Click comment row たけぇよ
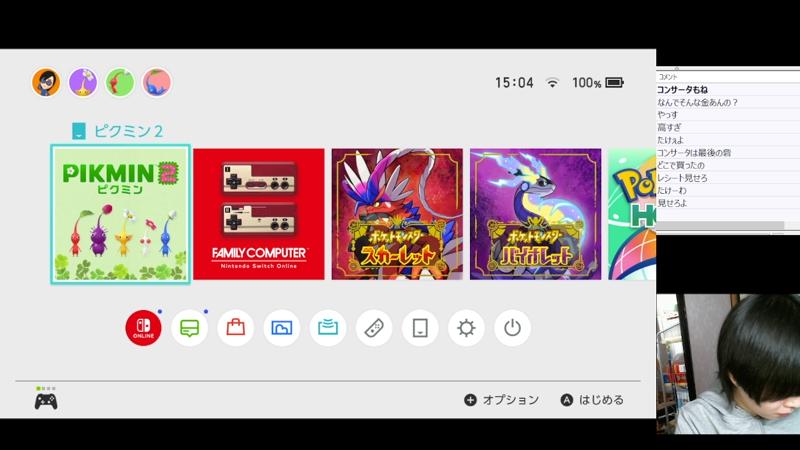 (728, 140)
